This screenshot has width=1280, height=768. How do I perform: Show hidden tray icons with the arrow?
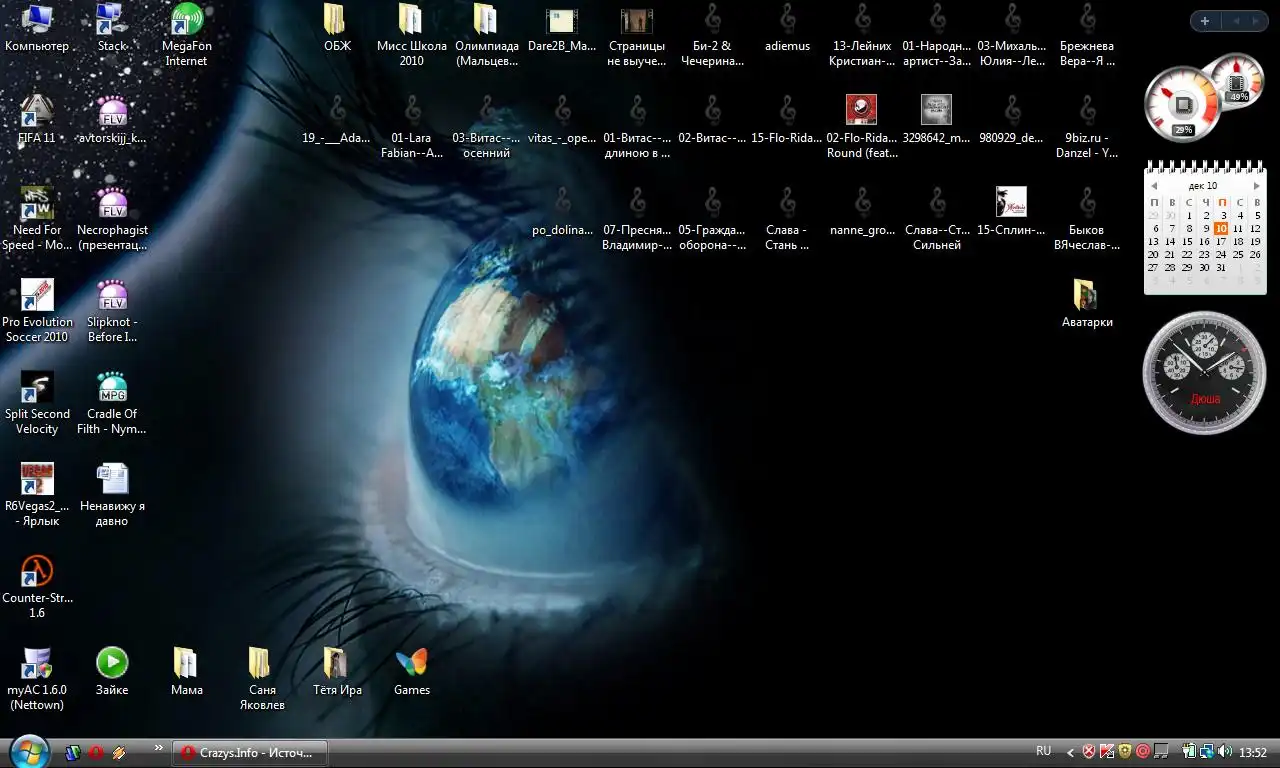(x=1070, y=752)
